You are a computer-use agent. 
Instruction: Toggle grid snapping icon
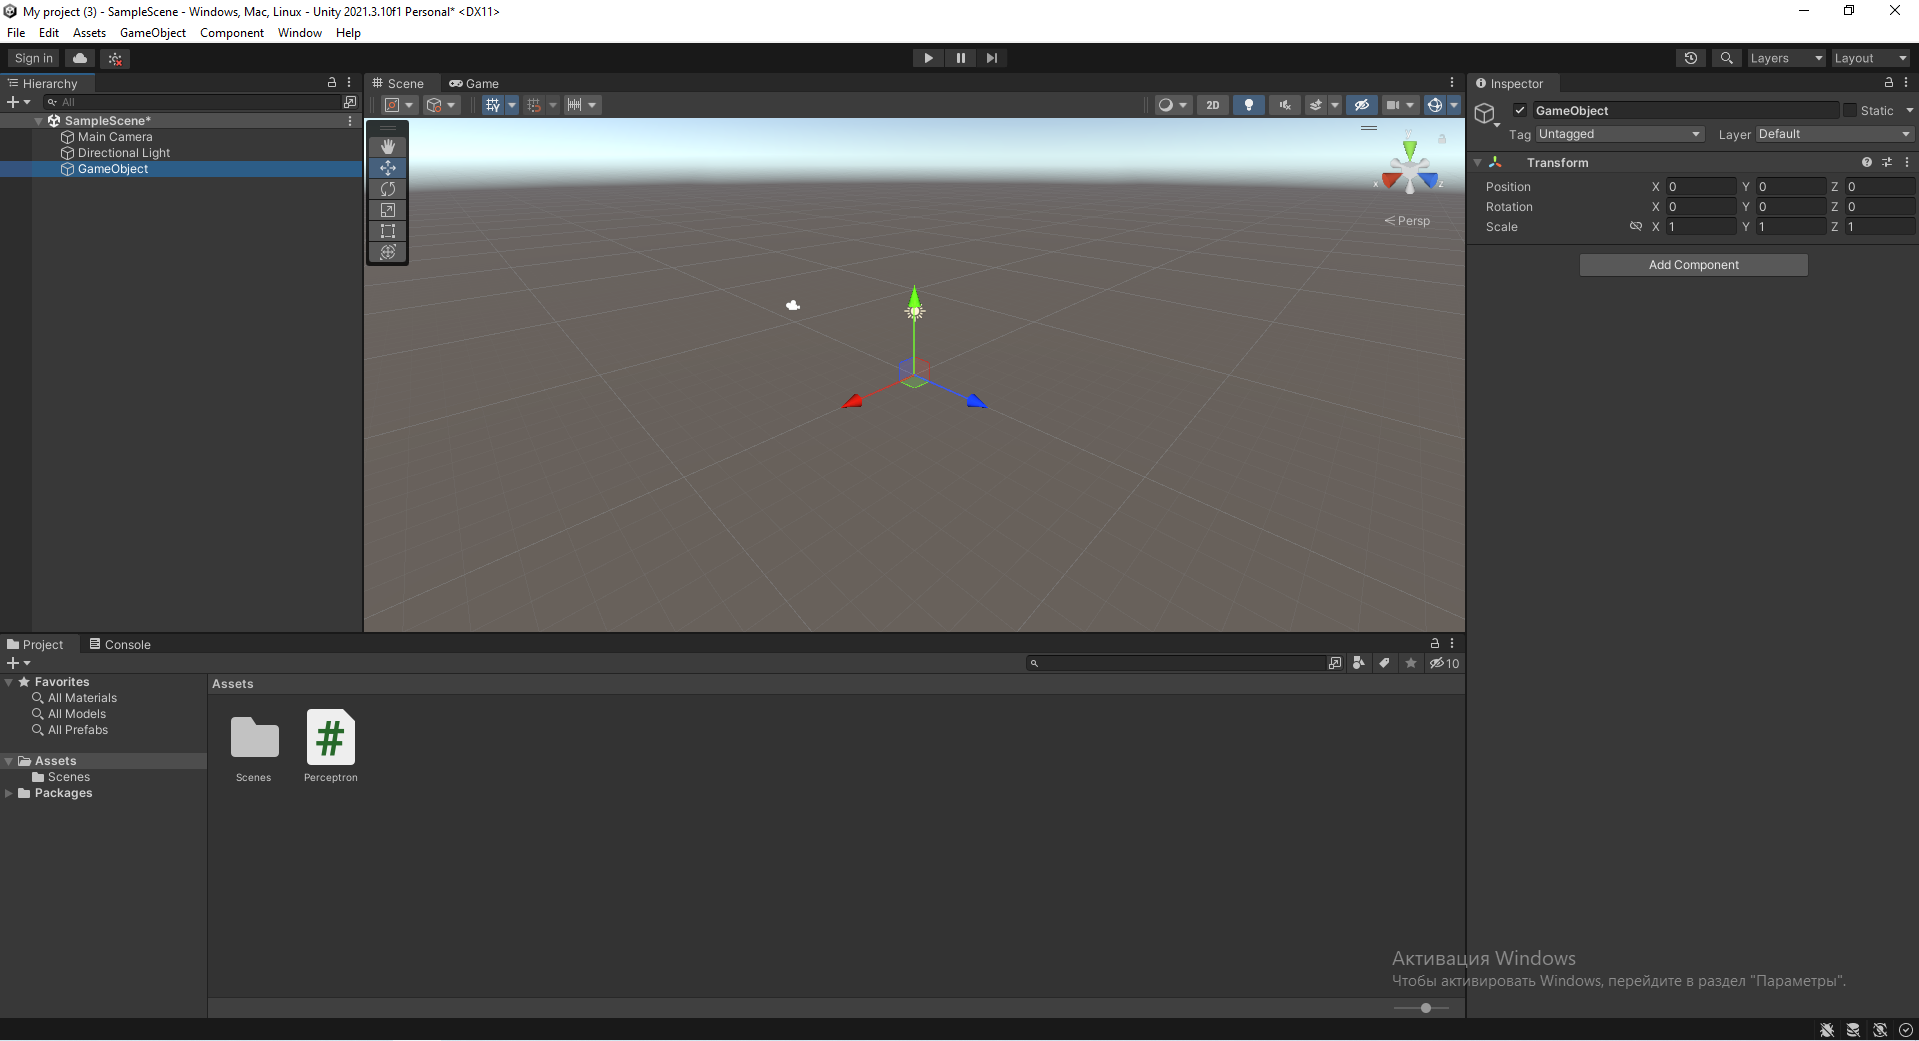click(534, 105)
